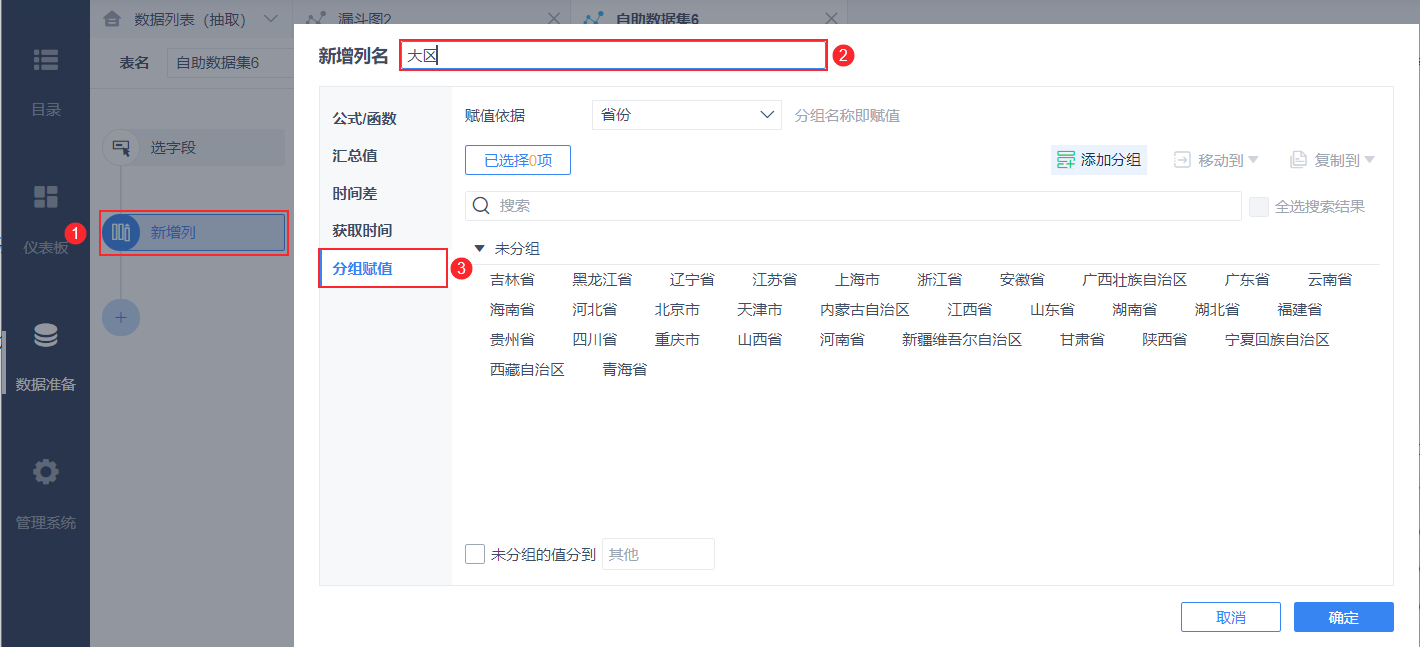Select 黑龙江省 in the ungrouped list

tap(602, 280)
